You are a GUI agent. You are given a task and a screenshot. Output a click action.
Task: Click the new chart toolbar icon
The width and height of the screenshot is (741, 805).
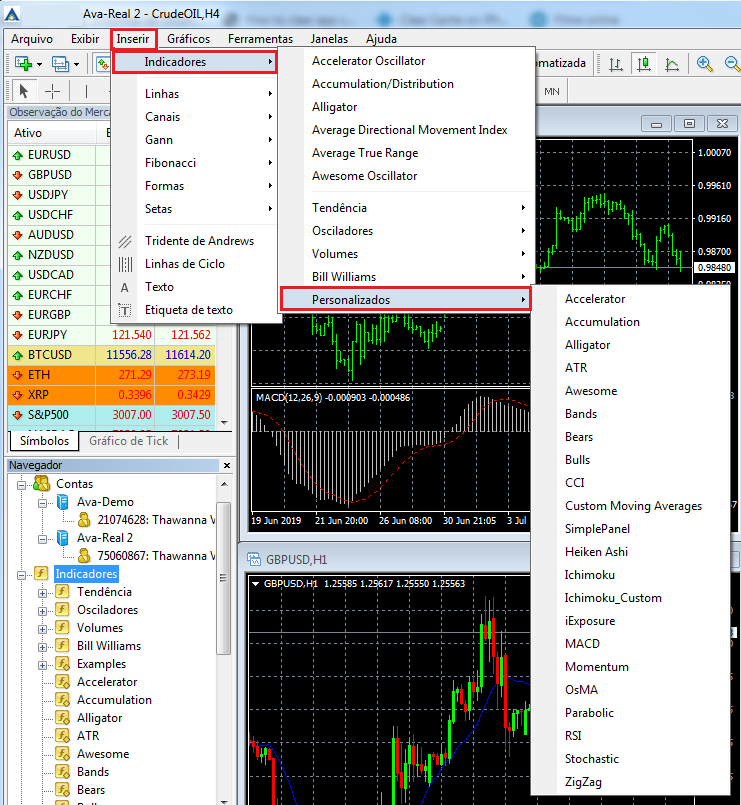point(23,64)
